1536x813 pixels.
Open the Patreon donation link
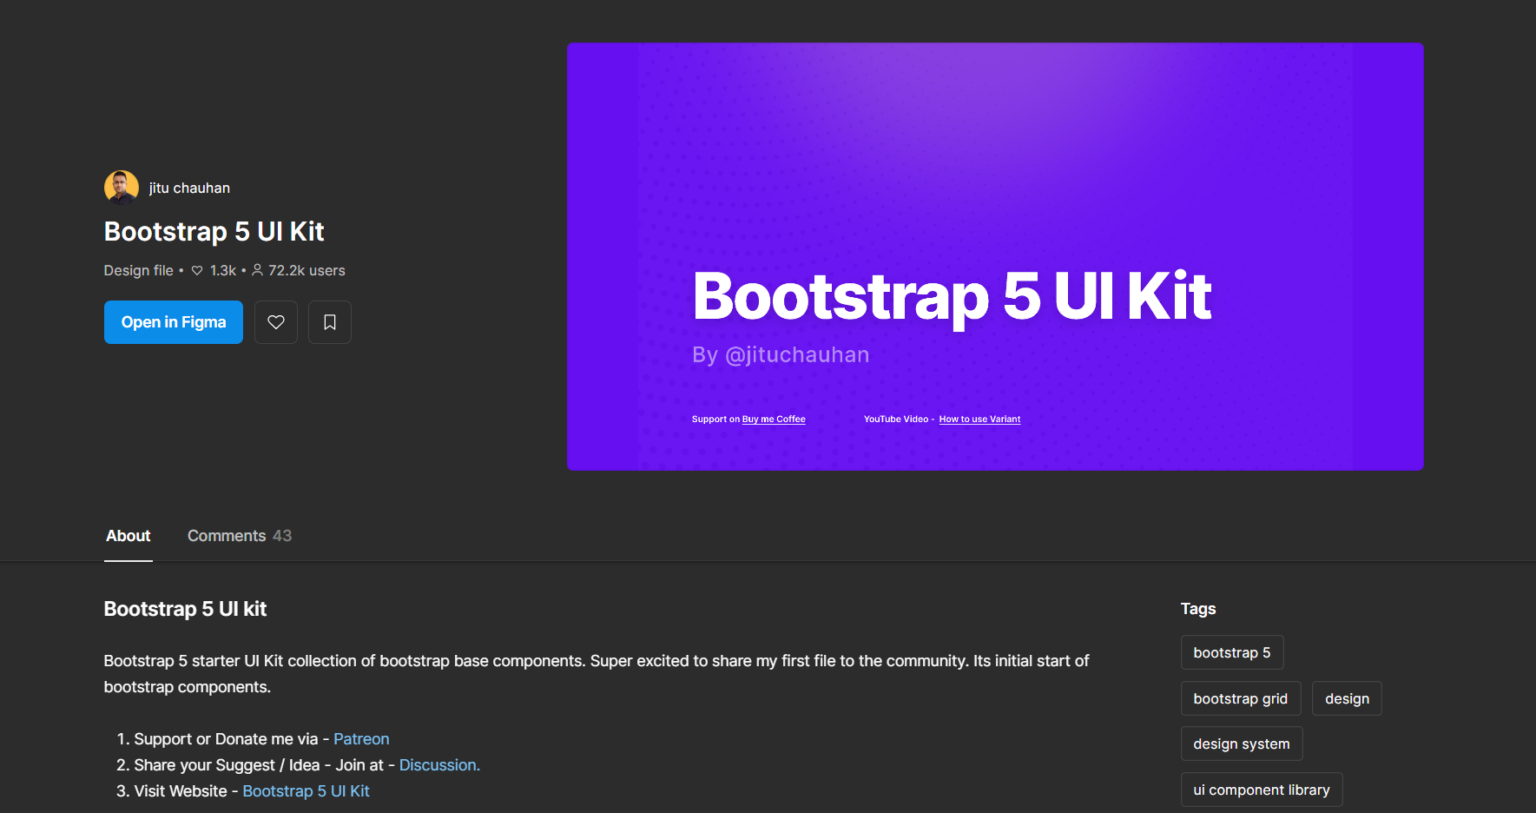click(361, 738)
